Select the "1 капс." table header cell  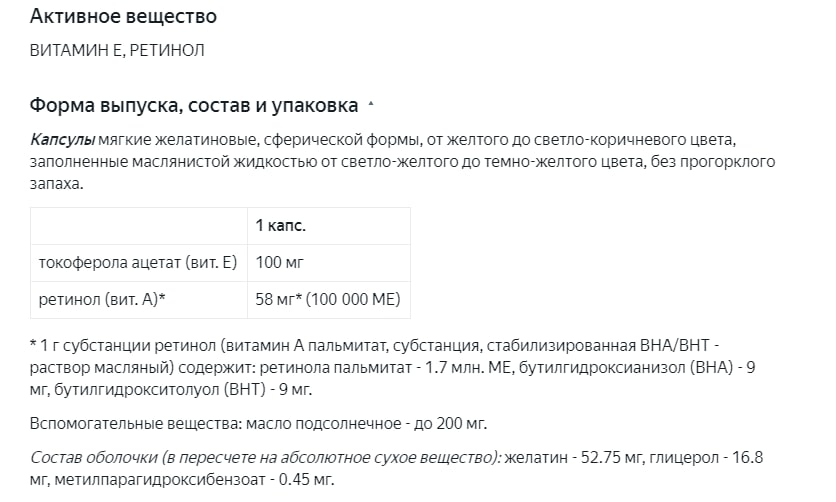[328, 226]
